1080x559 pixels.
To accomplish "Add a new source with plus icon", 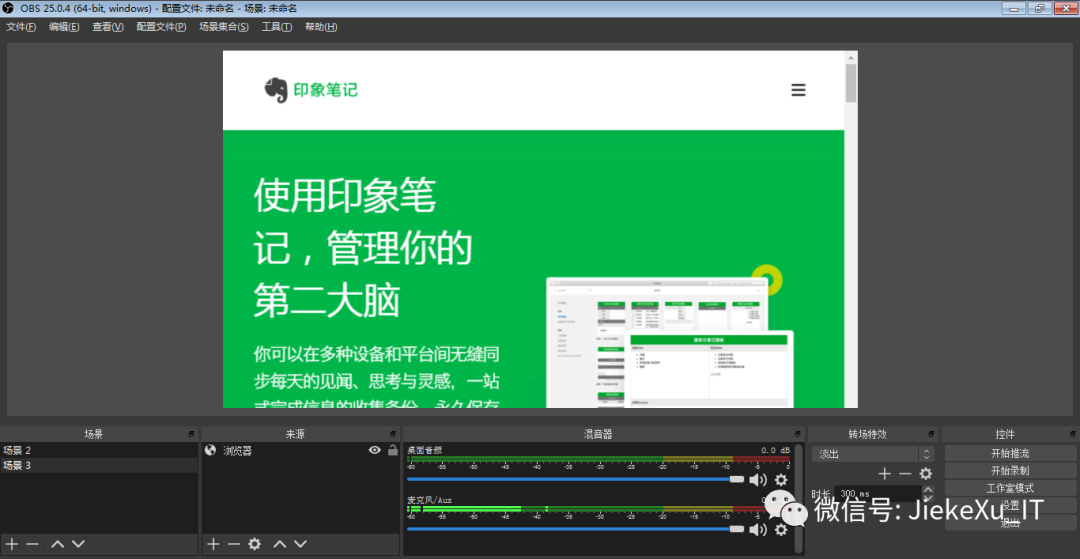I will (214, 544).
